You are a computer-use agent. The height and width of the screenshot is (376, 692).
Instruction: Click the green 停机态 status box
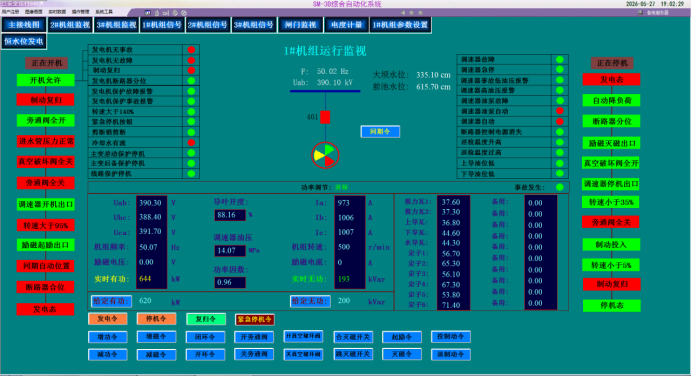(611, 305)
